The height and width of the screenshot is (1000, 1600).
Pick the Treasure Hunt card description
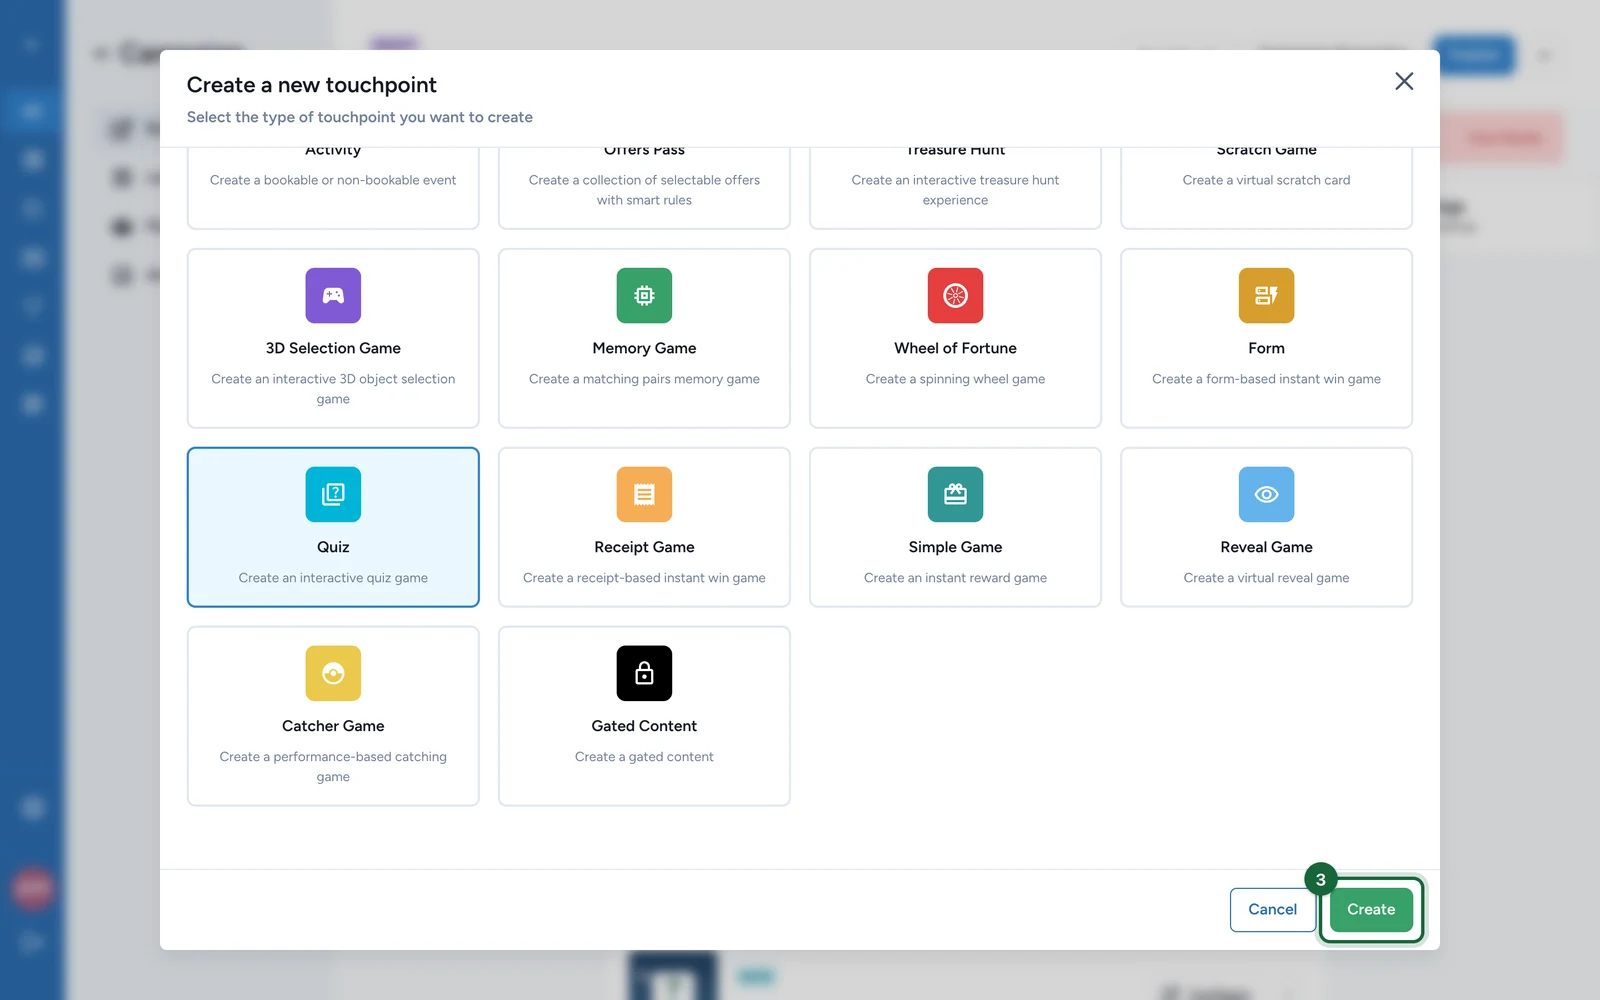click(955, 190)
